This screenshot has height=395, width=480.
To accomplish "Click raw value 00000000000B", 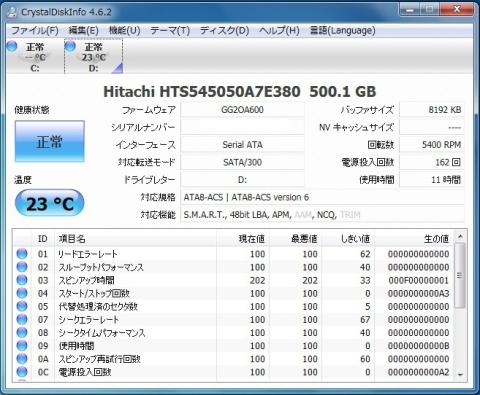I will (x=419, y=346).
